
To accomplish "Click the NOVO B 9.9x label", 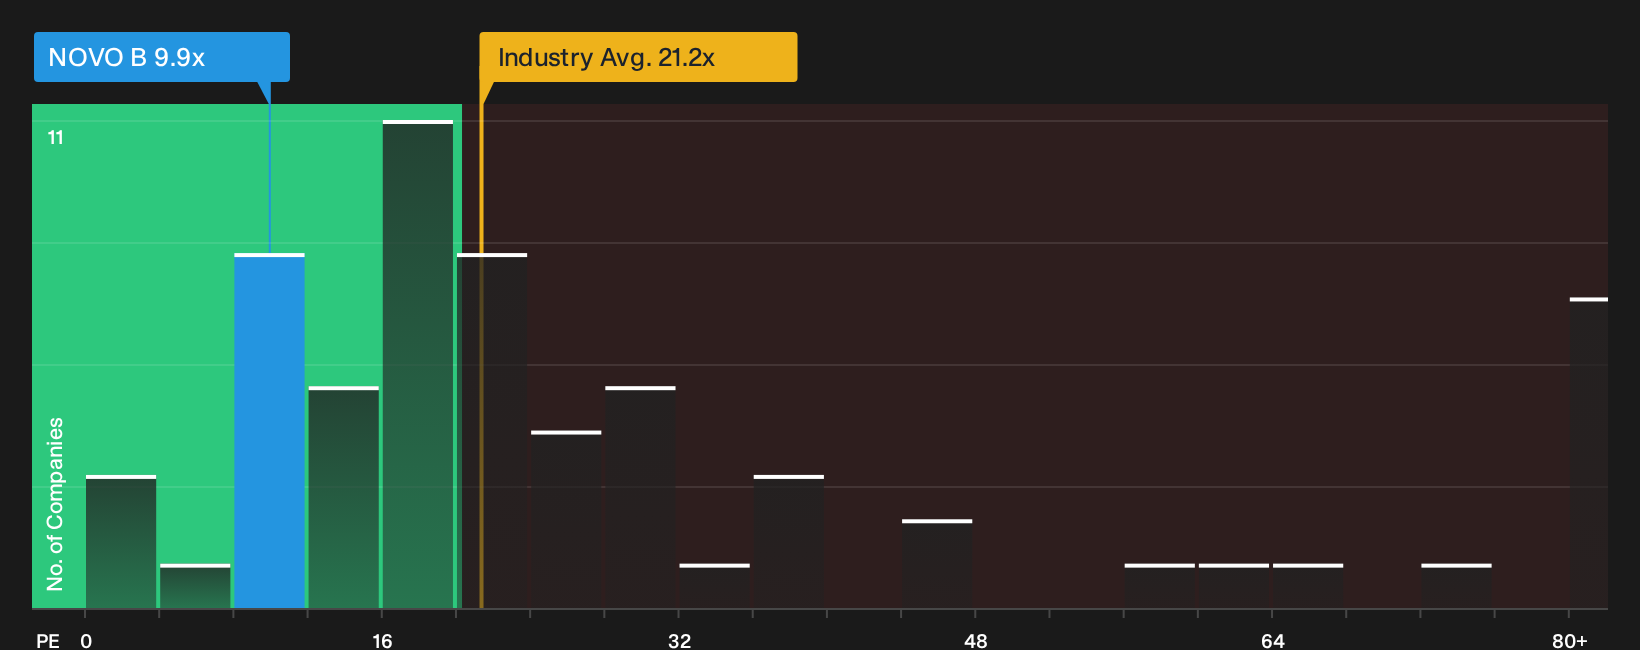I will (161, 57).
